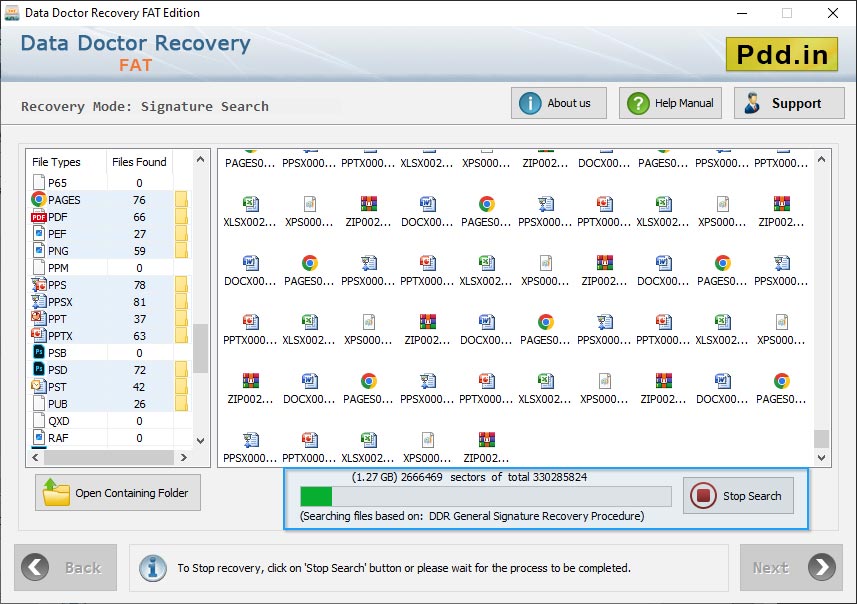Click the sectors scanned status text

(469, 477)
